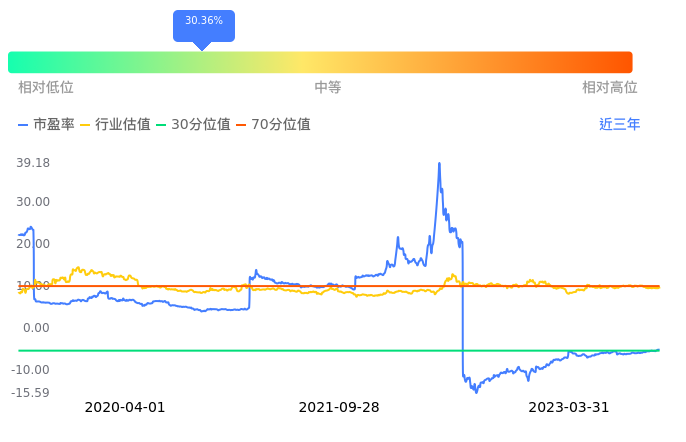Click the 39.18 maximum value on the y-axis

coord(34,163)
